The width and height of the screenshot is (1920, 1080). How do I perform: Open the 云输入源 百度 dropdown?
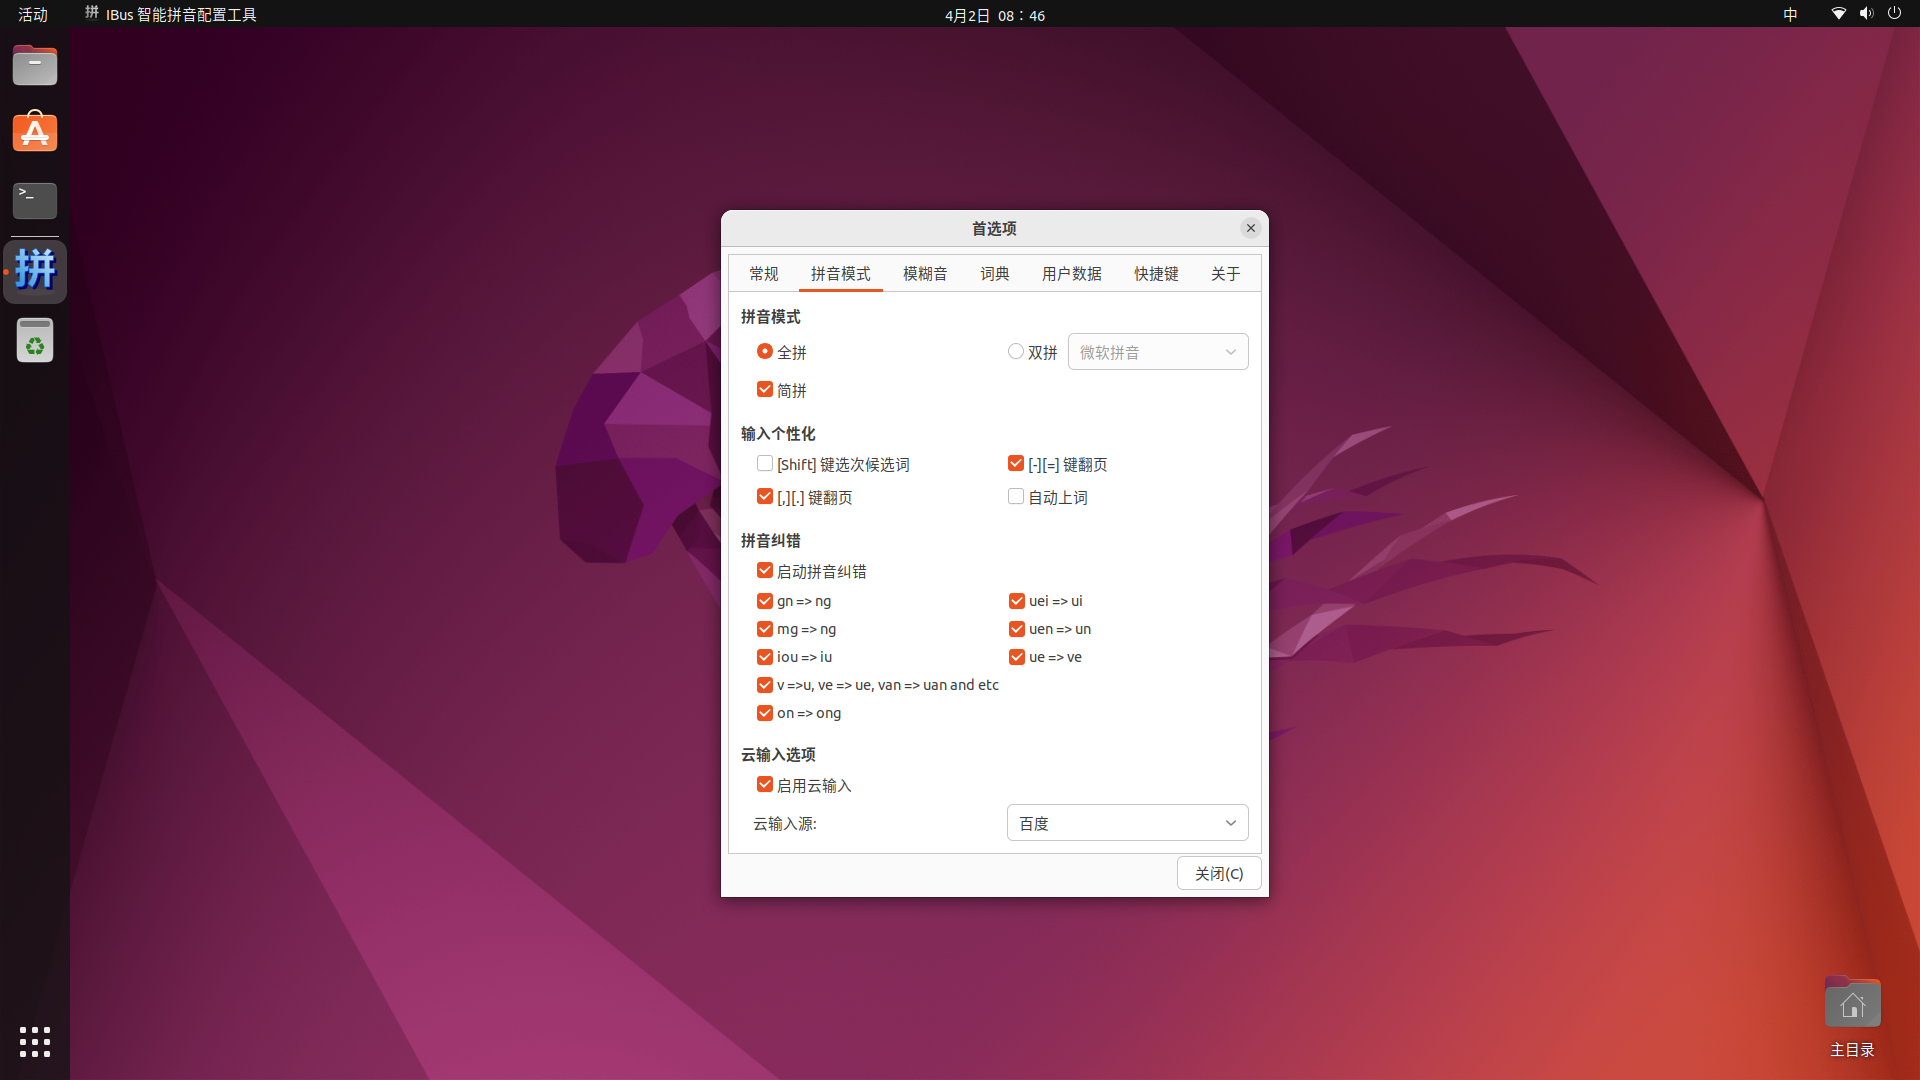(x=1127, y=823)
